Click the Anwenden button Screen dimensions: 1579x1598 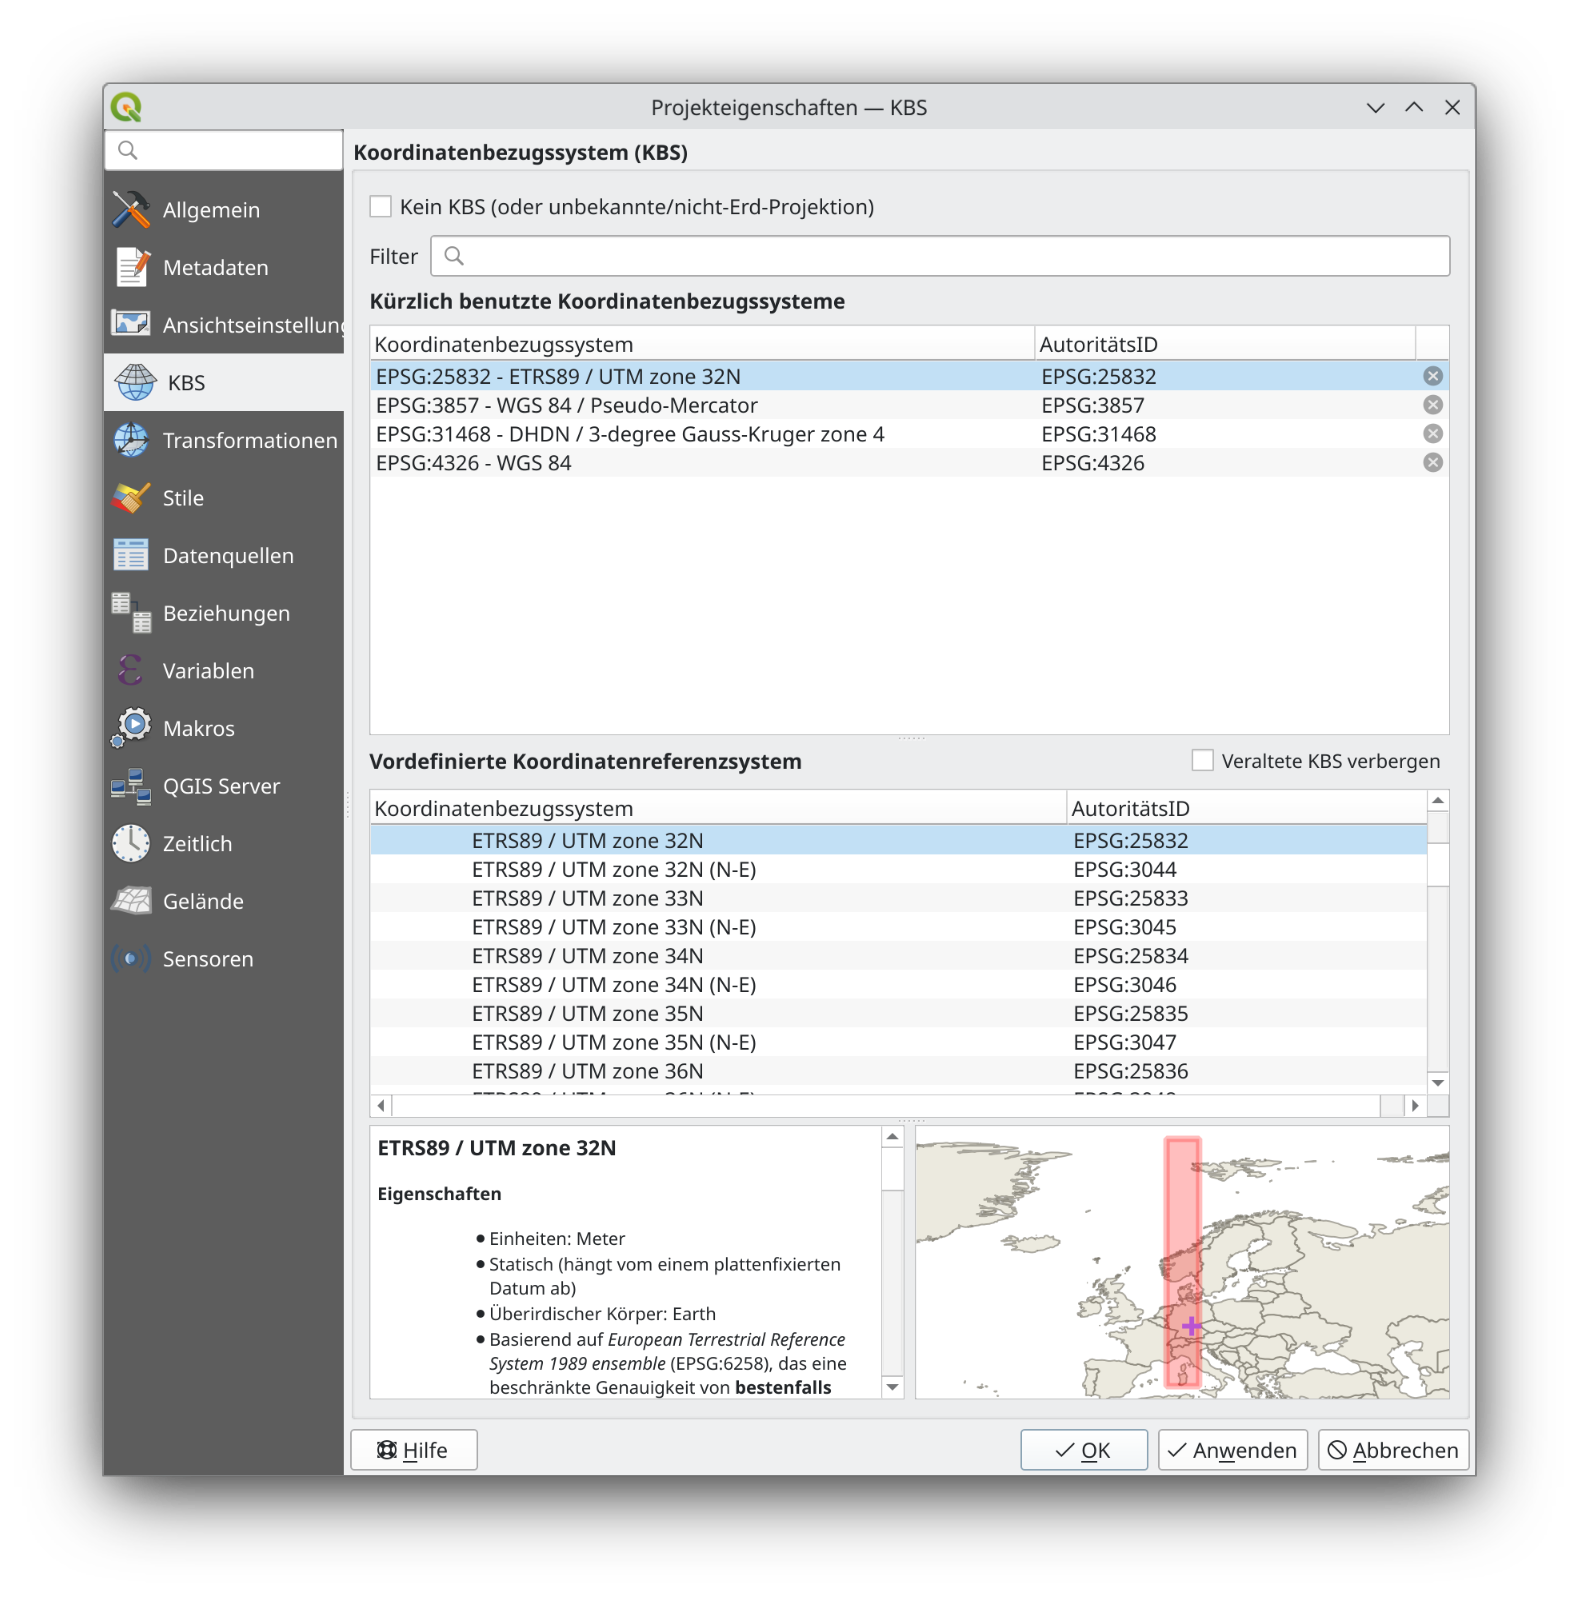tap(1232, 1450)
